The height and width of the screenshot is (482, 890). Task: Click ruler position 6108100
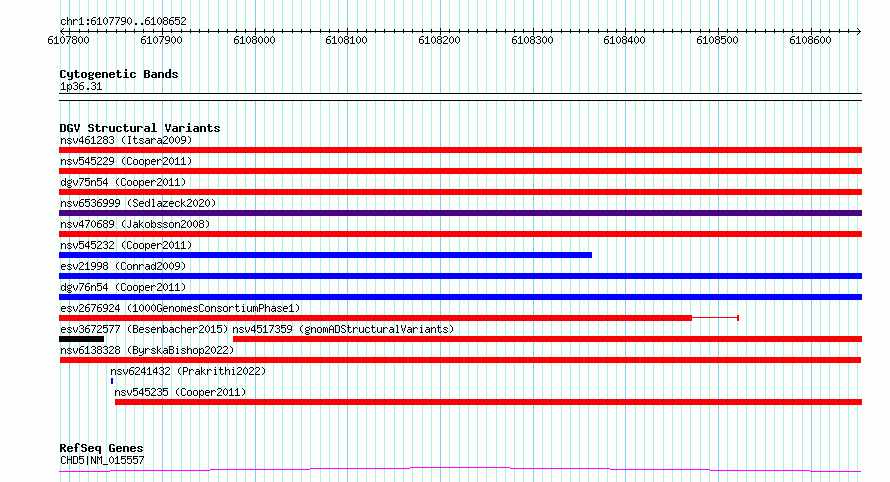pyautogui.click(x=346, y=40)
